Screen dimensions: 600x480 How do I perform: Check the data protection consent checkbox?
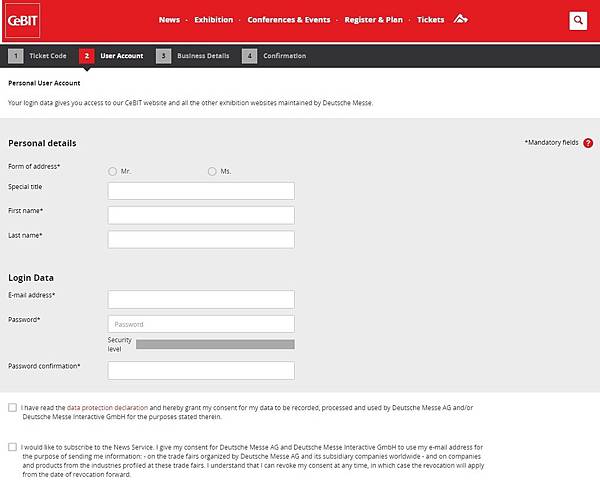(x=12, y=407)
